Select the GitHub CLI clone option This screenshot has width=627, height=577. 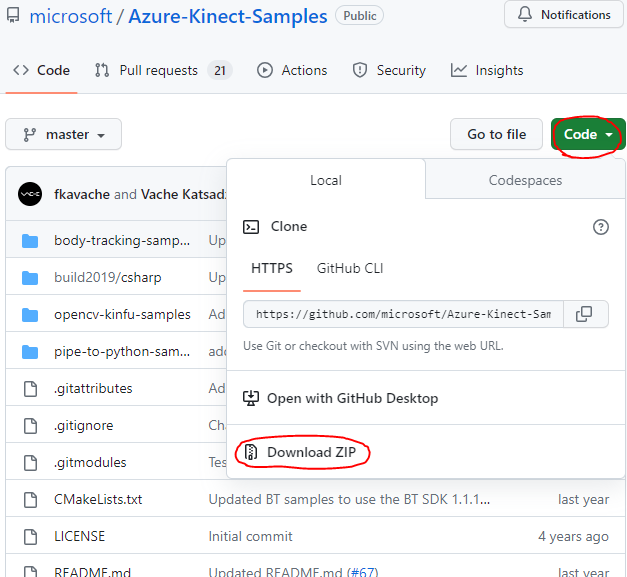click(350, 268)
